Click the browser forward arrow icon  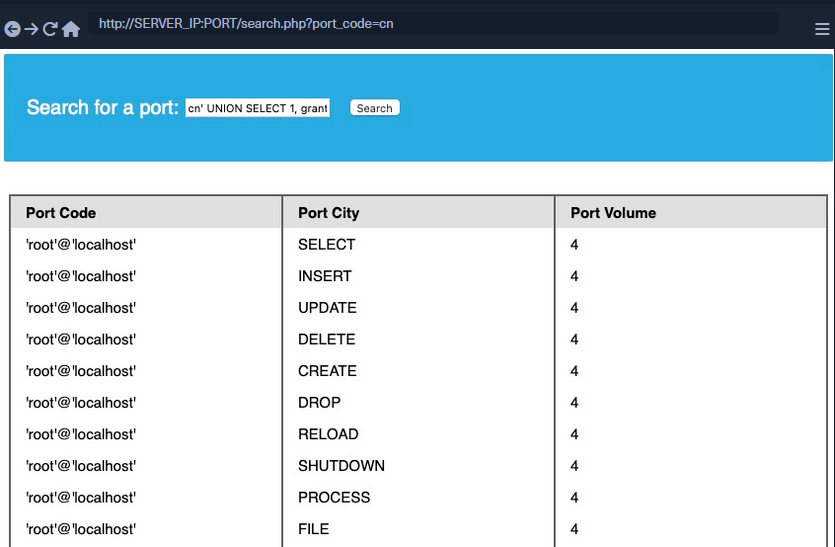click(31, 30)
